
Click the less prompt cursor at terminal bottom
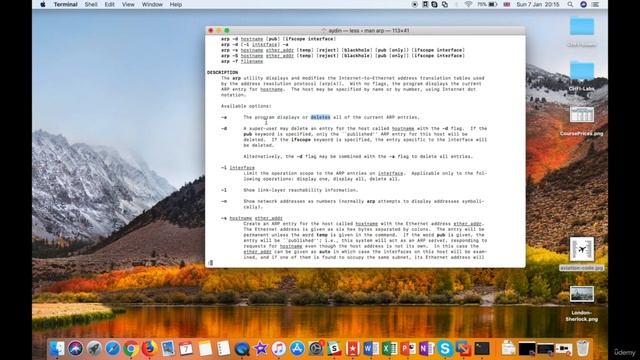pos(211,263)
